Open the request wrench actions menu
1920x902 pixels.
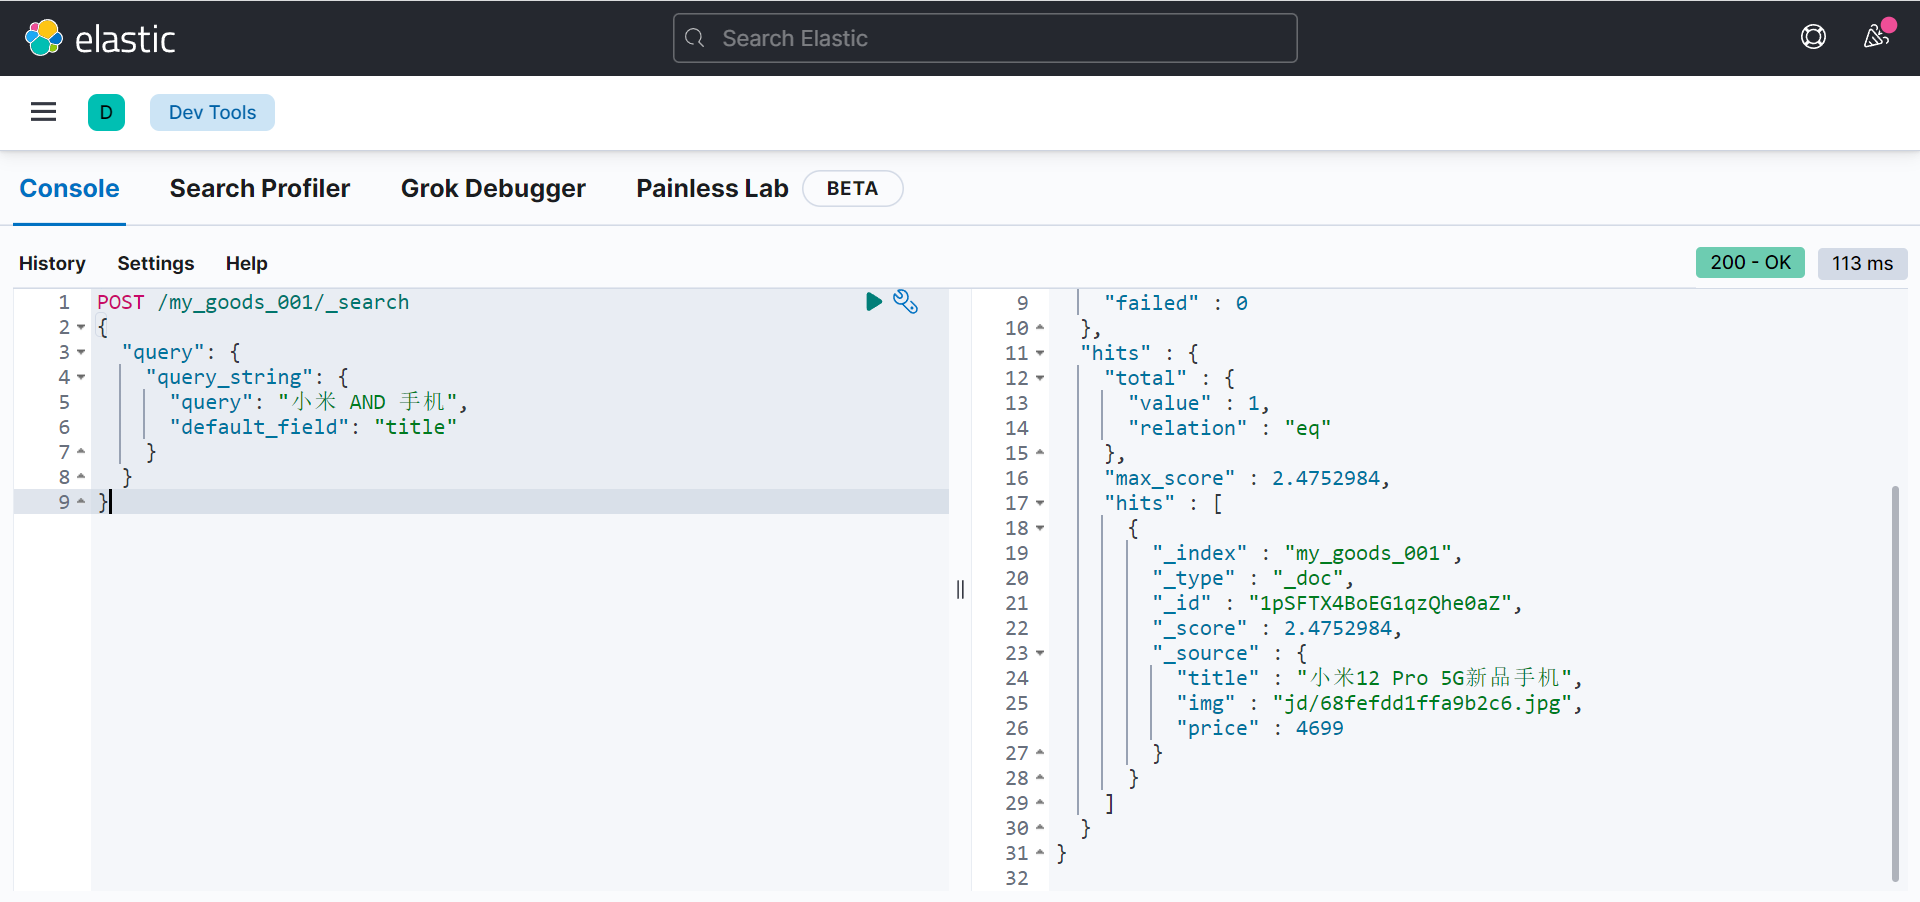pyautogui.click(x=905, y=301)
